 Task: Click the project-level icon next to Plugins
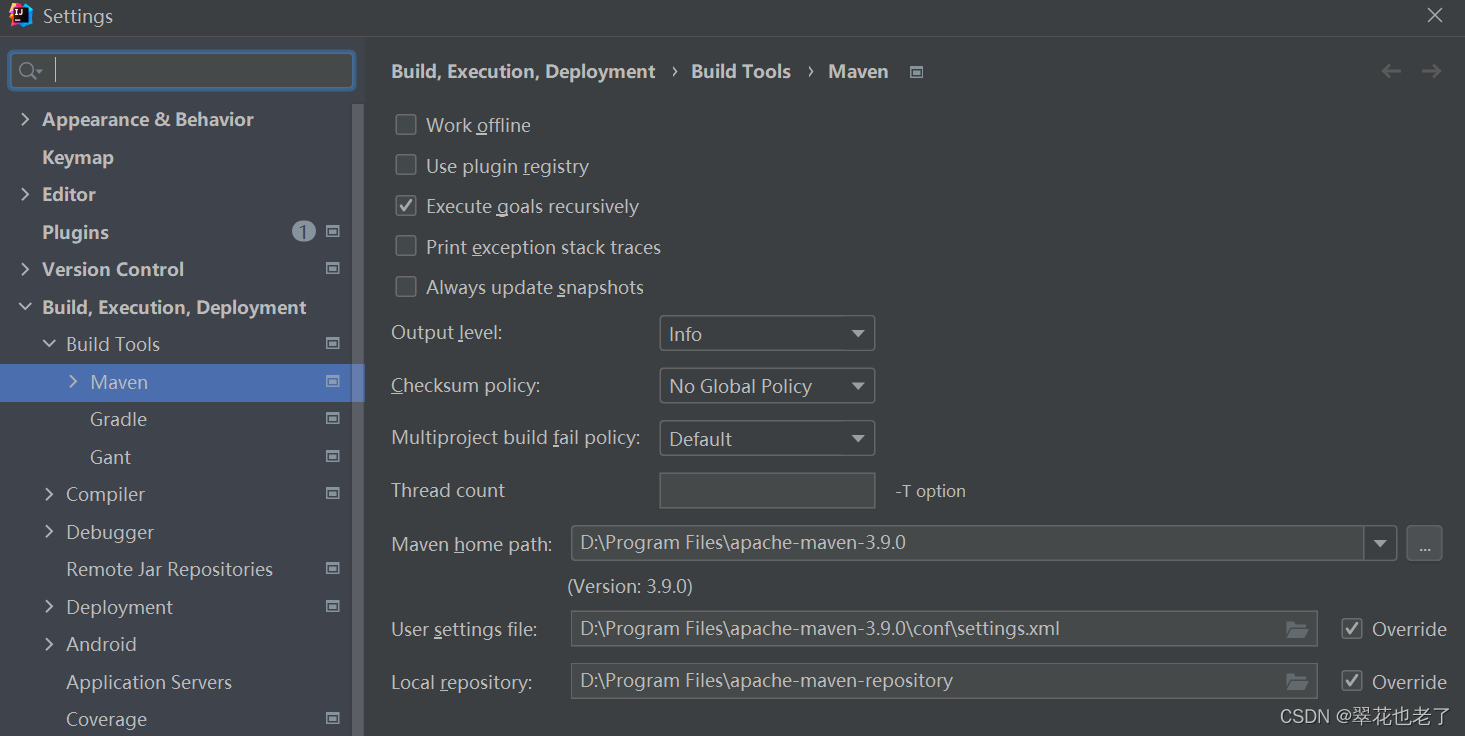(333, 231)
